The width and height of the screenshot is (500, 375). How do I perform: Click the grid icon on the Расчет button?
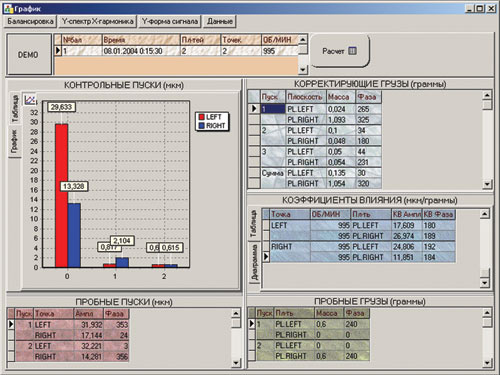(x=352, y=51)
